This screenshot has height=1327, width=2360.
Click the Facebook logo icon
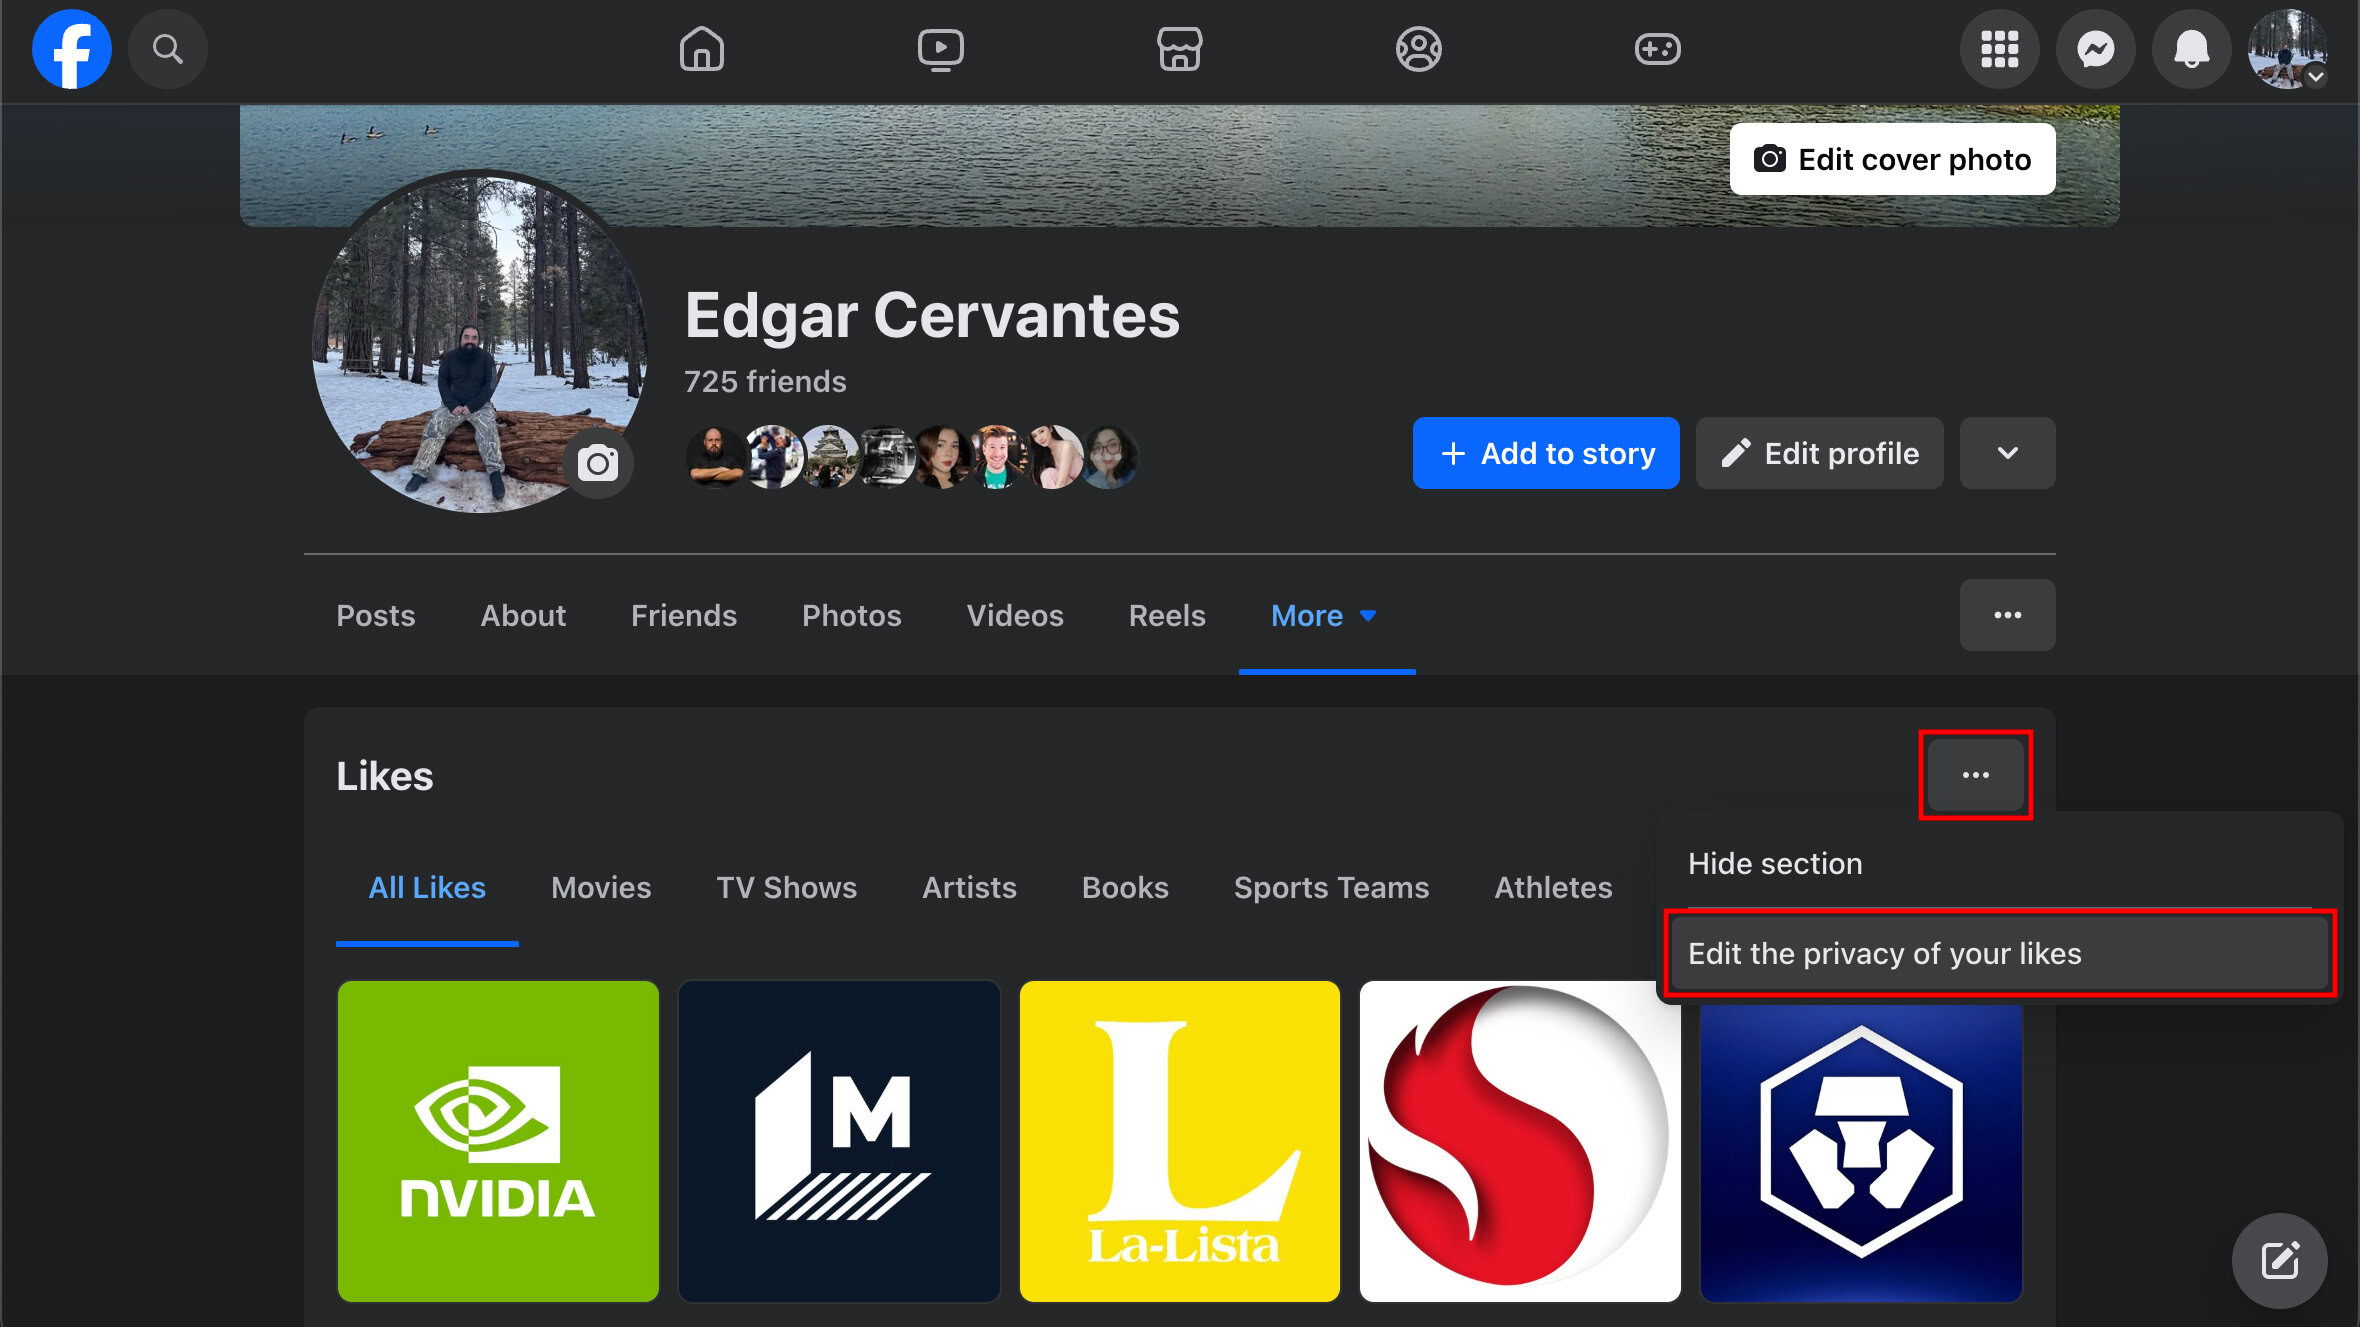click(71, 49)
